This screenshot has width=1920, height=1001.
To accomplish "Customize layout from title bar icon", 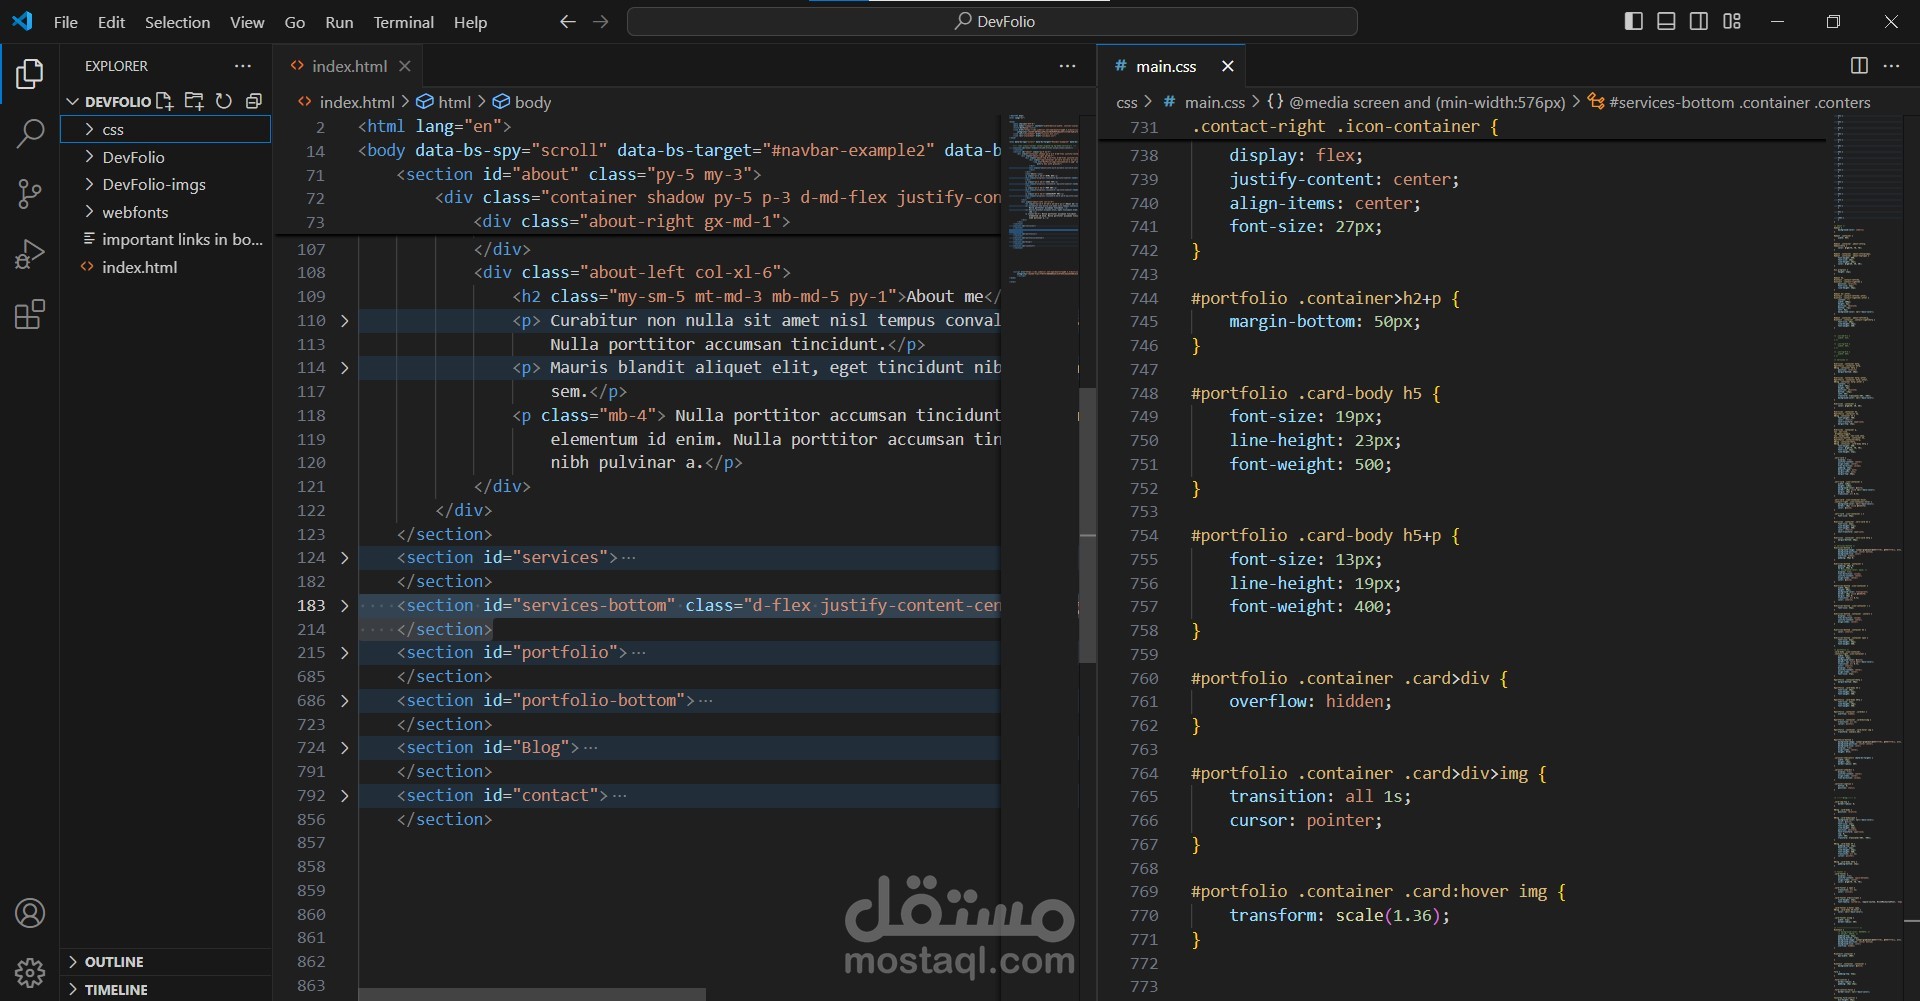I will pyautogui.click(x=1732, y=21).
